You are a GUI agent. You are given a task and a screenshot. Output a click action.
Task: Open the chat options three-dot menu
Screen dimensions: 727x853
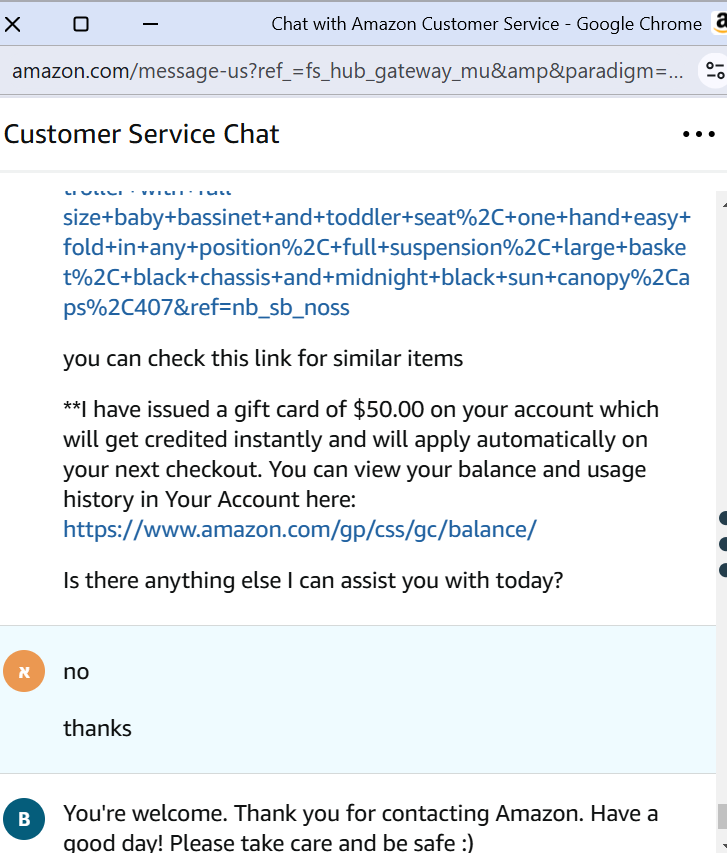click(x=698, y=134)
